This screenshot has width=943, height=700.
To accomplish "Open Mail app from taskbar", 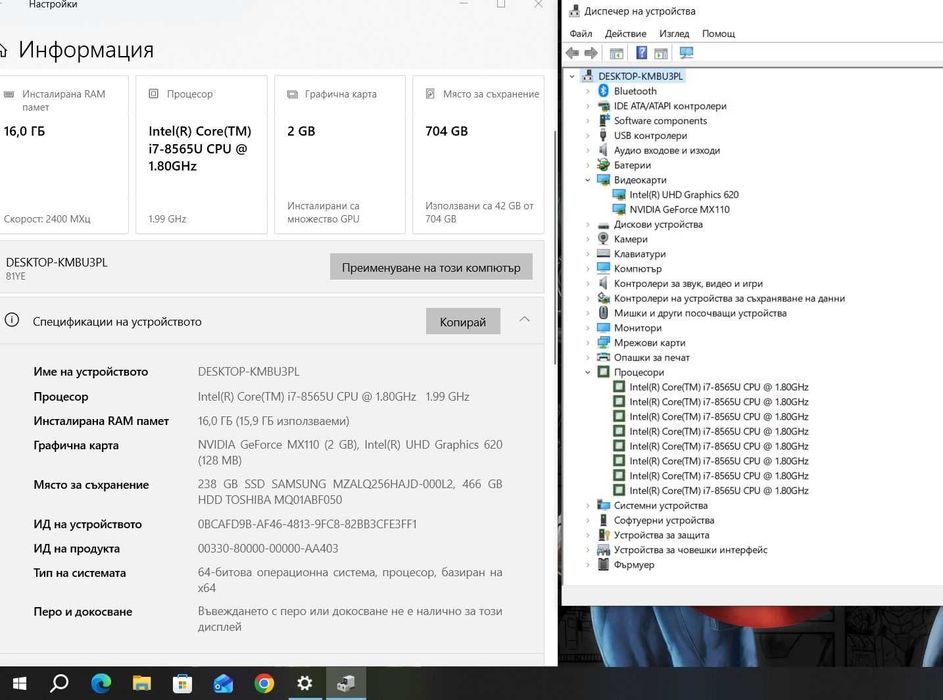I will 223,683.
